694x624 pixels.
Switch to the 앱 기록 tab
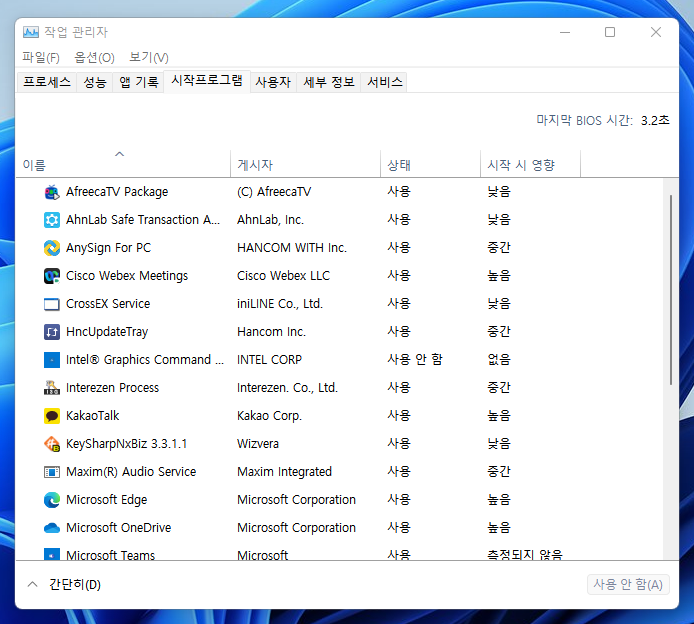[138, 82]
